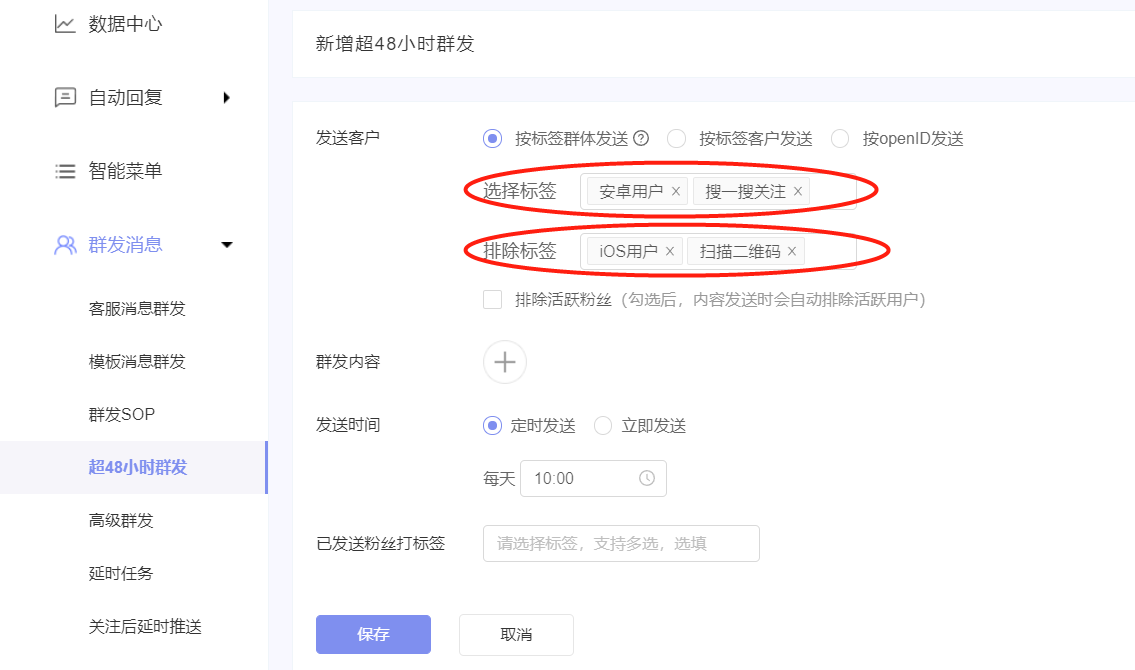Viewport: 1135px width, 670px height.
Task: Select 按openID发送 radio option
Action: coord(840,138)
